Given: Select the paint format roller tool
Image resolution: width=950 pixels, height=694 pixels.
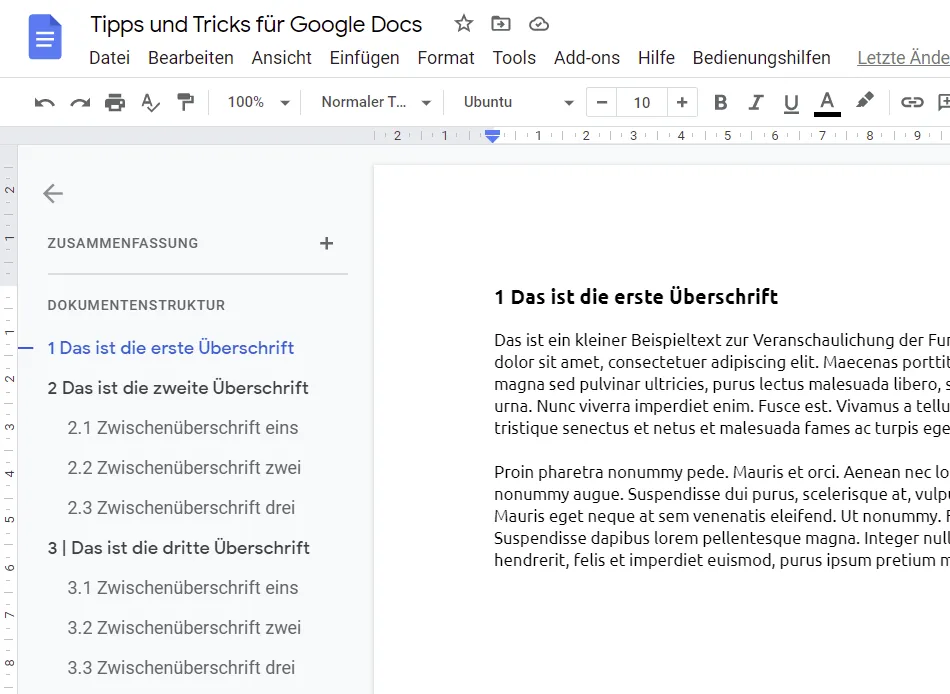Looking at the screenshot, I should point(185,102).
